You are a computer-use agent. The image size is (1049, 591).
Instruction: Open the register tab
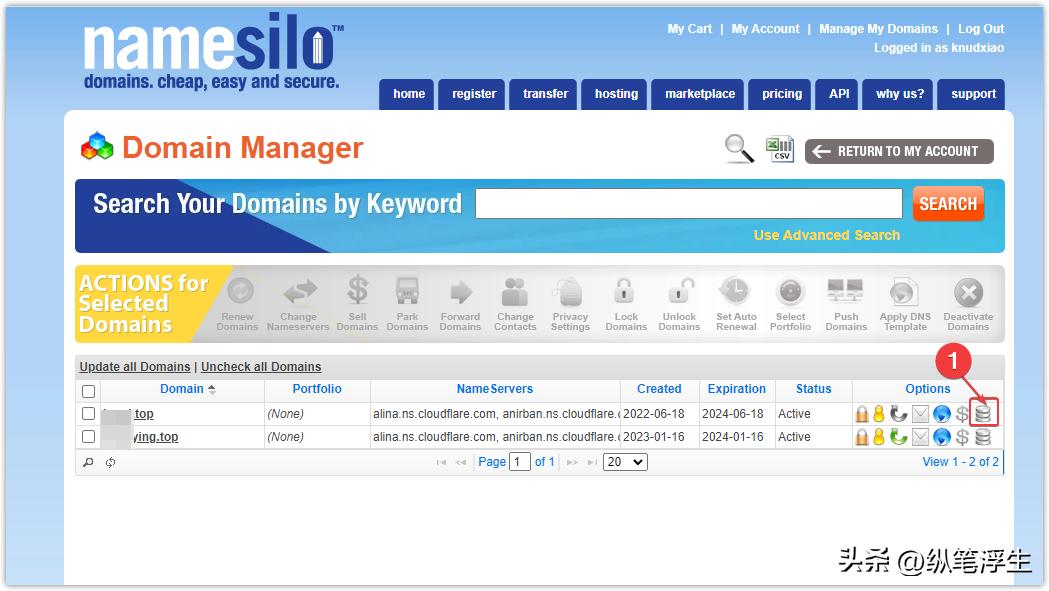(x=472, y=94)
